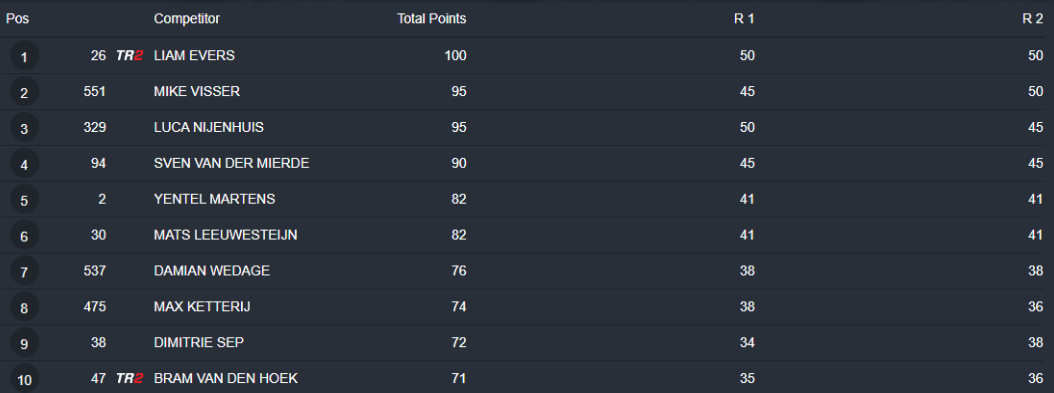Click the TR2 logo beside Bram van den Hoek
1054x393 pixels.
pyautogui.click(x=129, y=379)
